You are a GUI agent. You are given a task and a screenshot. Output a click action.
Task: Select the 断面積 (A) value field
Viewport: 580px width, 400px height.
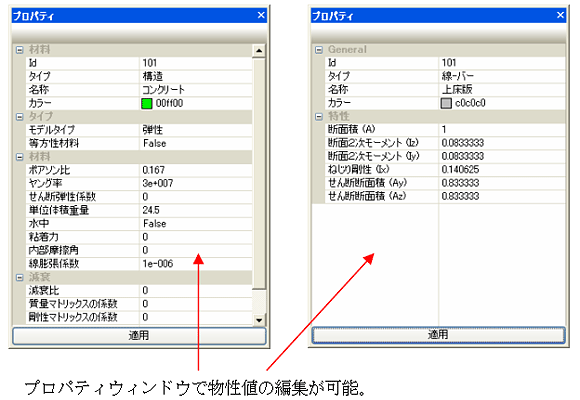tap(502, 130)
